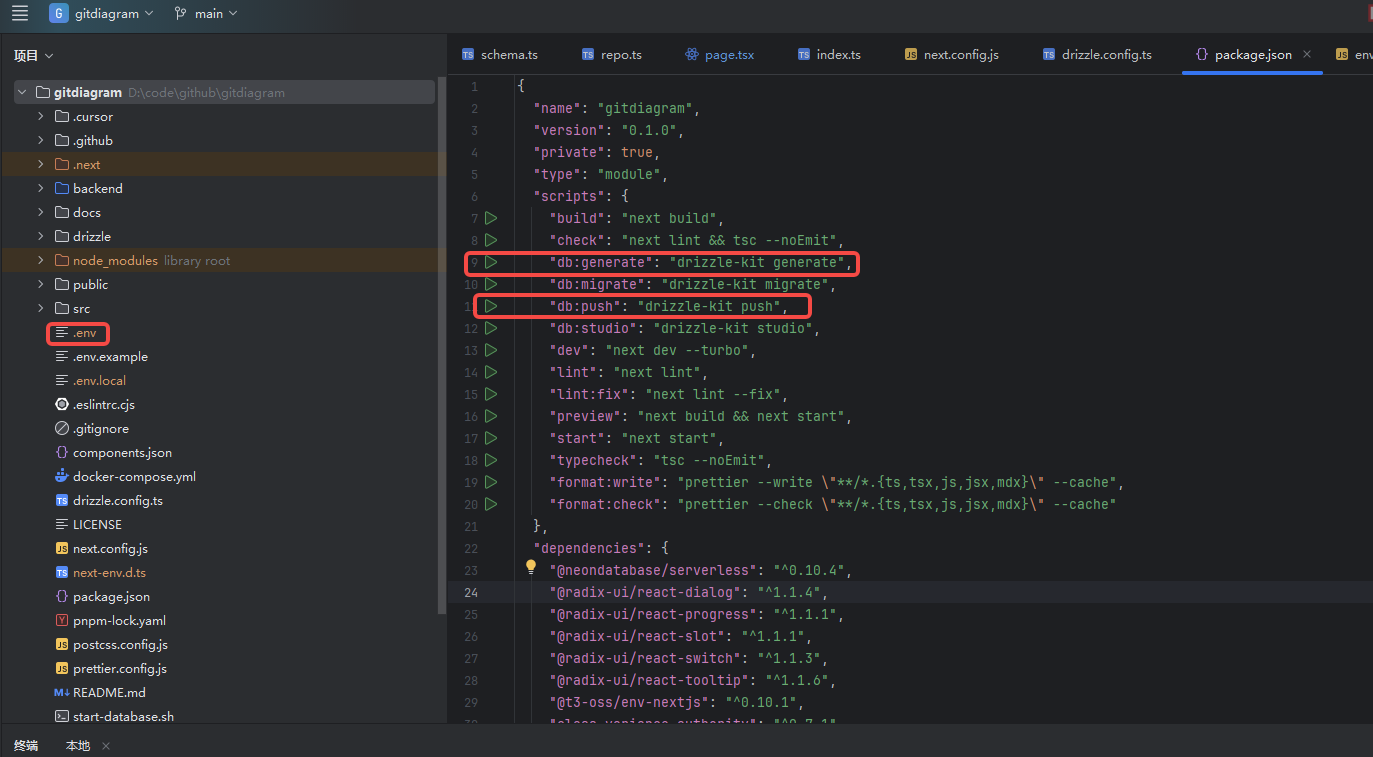This screenshot has width=1373, height=757.
Task: Open the .eslintrc.cjs file
Action: pos(94,404)
